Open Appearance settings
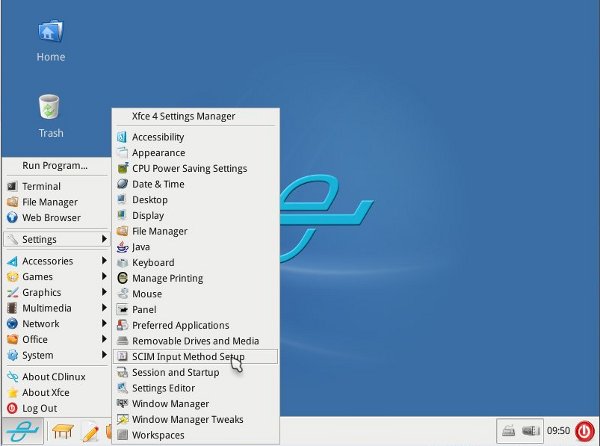 196,153
